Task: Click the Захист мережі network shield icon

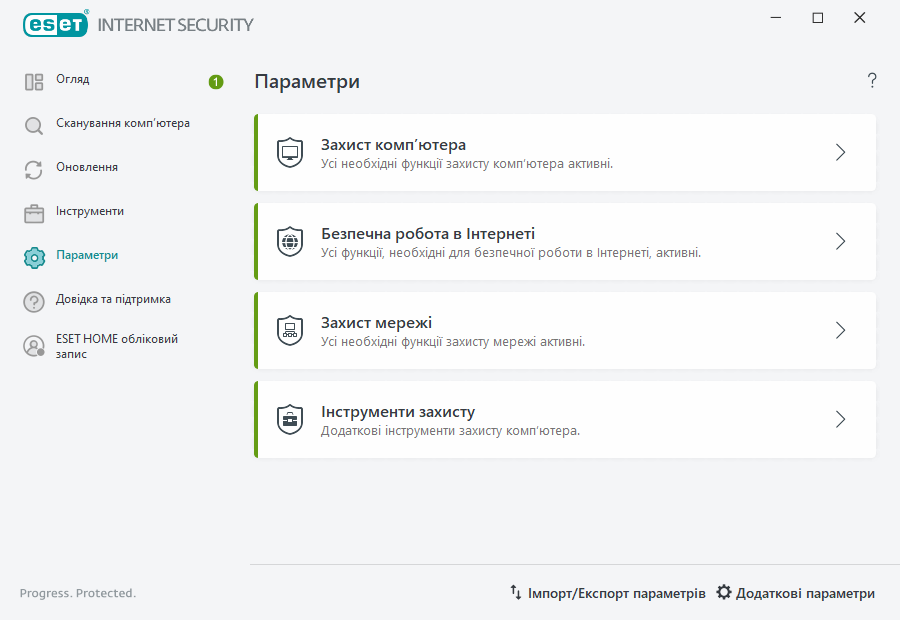Action: pyautogui.click(x=290, y=330)
